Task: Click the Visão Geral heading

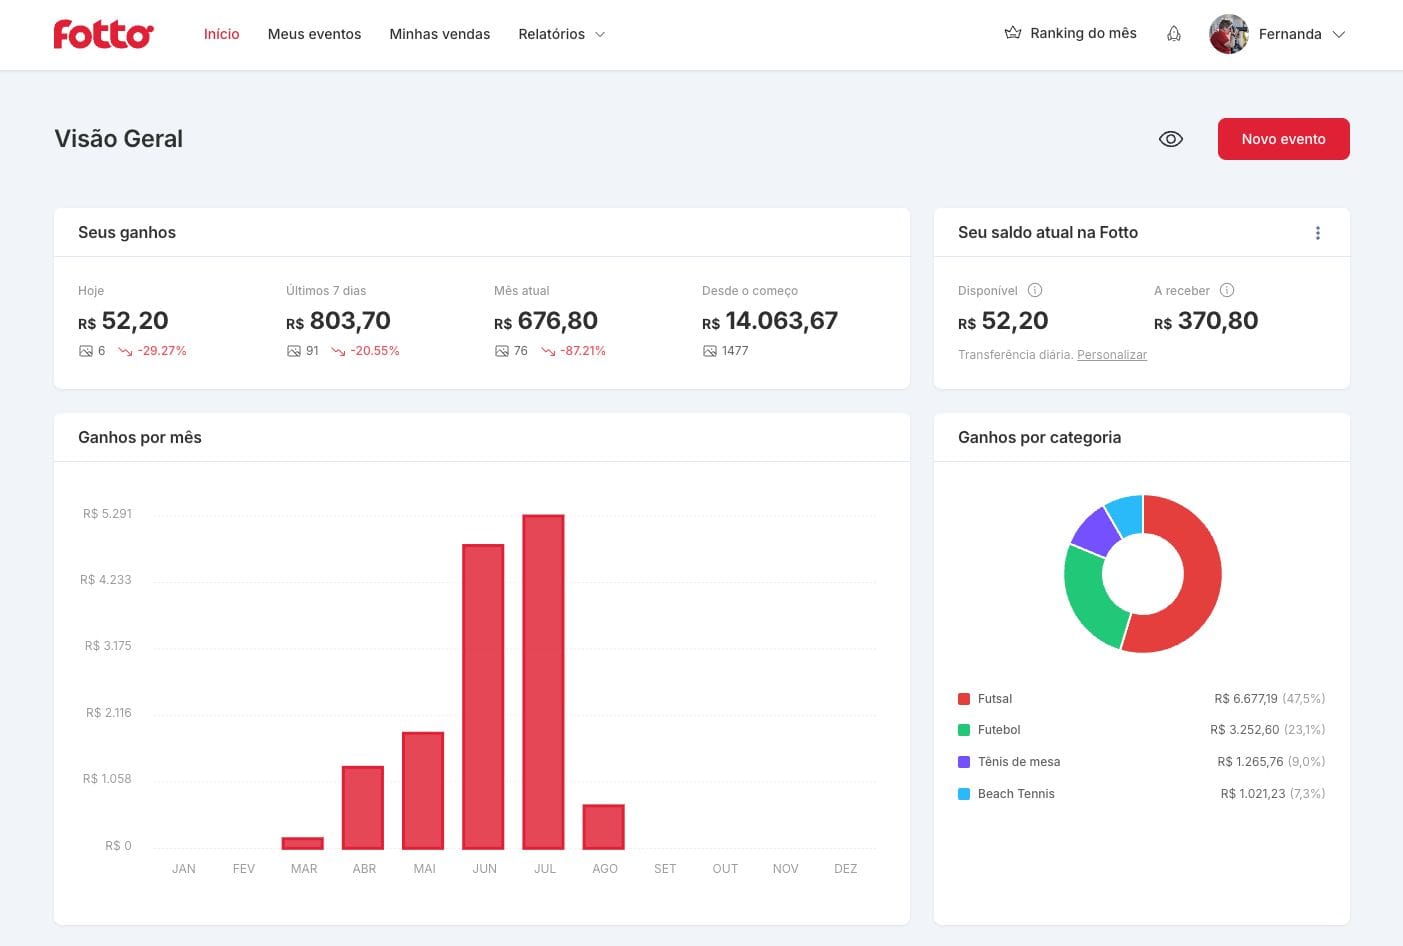Action: (119, 139)
